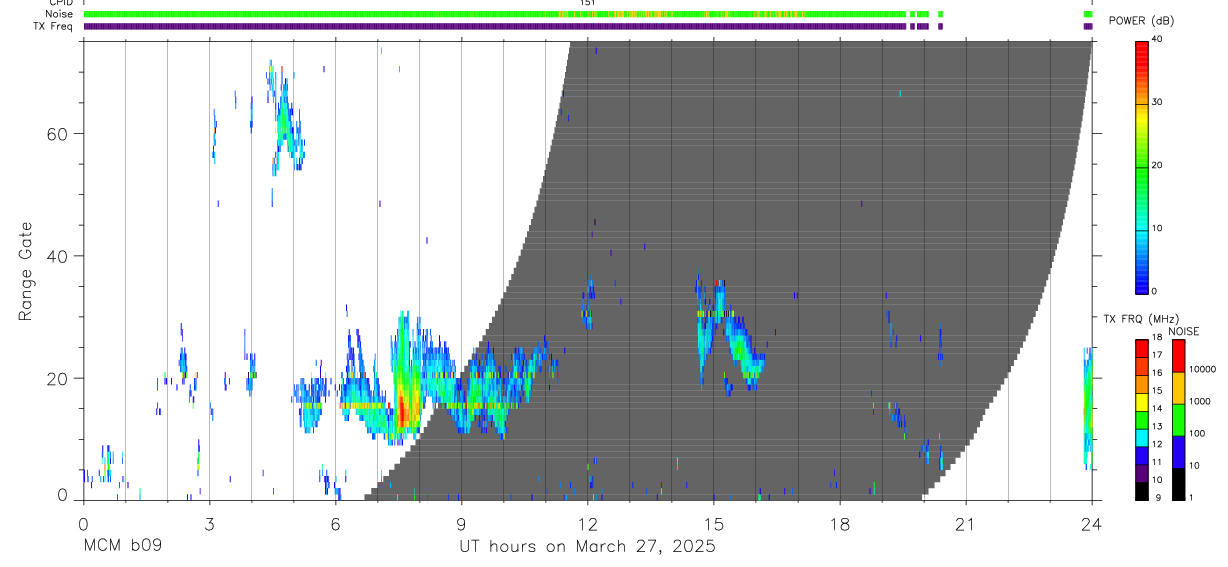This screenshot has height=567, width=1228.
Task: Click the strong red echo near 7.5 UT
Action: pyautogui.click(x=402, y=408)
